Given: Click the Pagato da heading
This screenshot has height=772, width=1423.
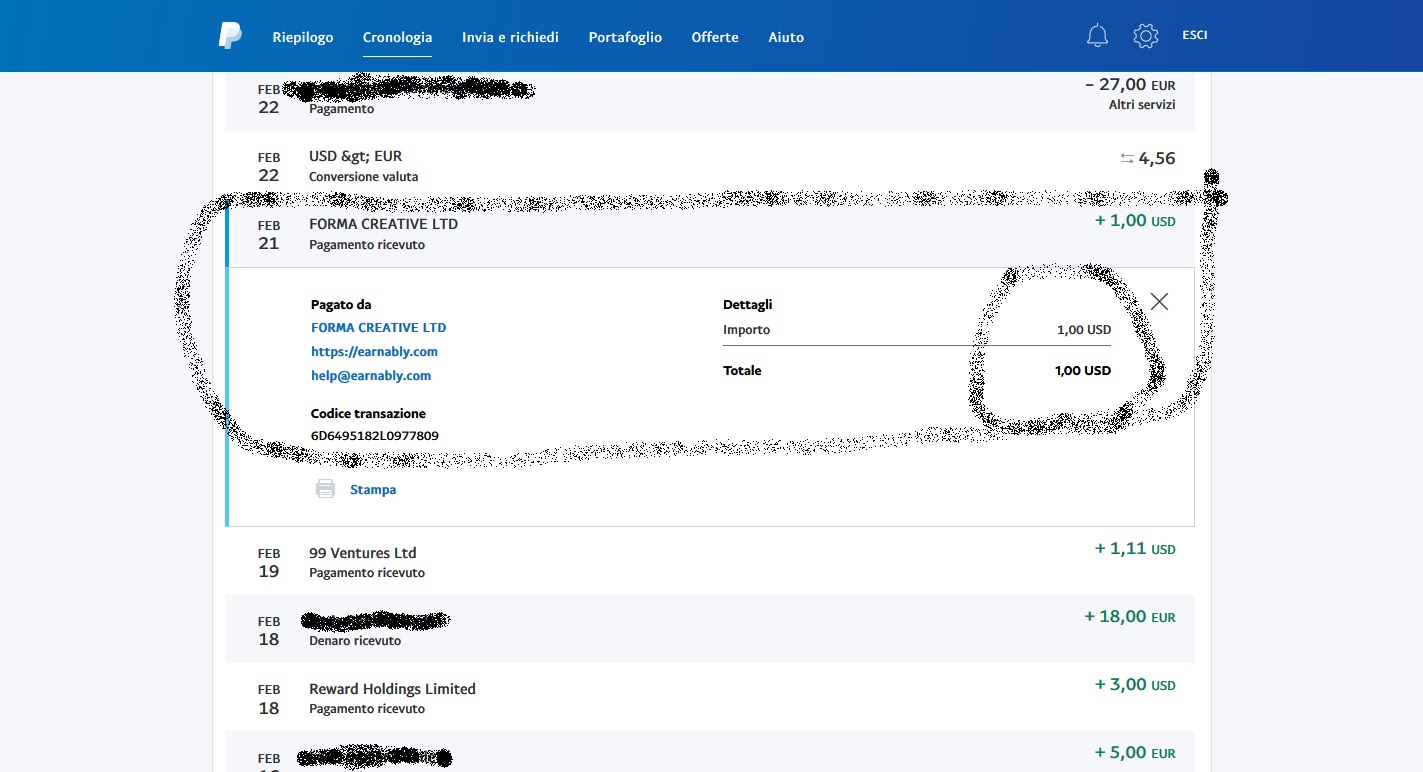Looking at the screenshot, I should tap(341, 305).
